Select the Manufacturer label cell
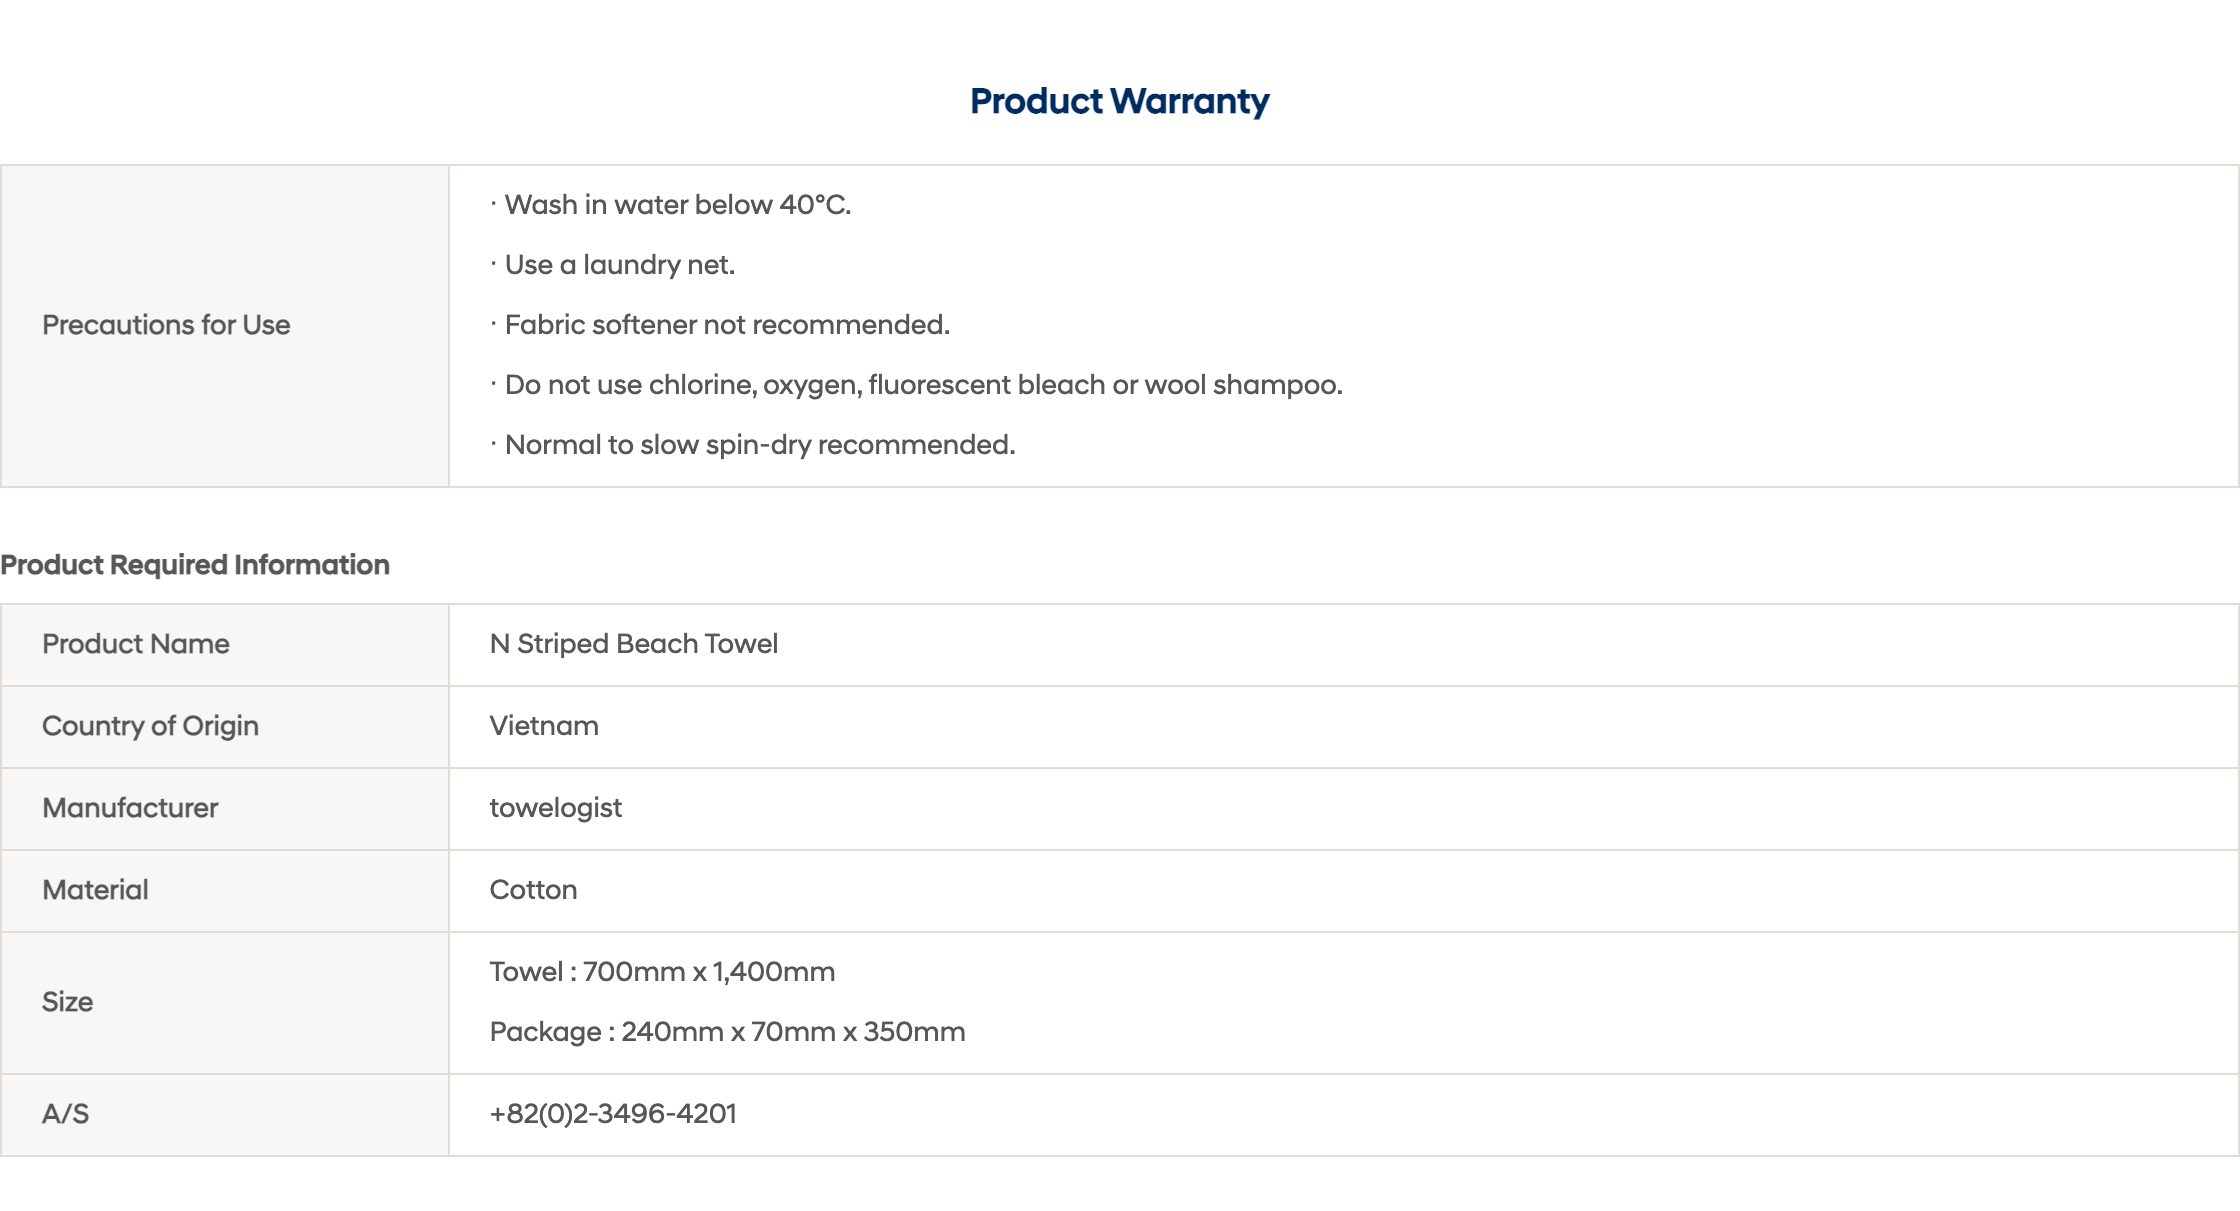This screenshot has width=2240, height=1211. (x=225, y=809)
